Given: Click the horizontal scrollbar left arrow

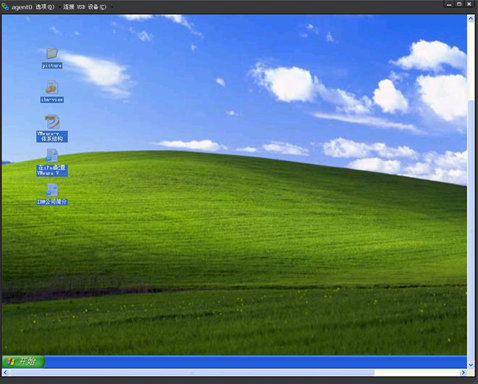Looking at the screenshot, I should 5,372.
